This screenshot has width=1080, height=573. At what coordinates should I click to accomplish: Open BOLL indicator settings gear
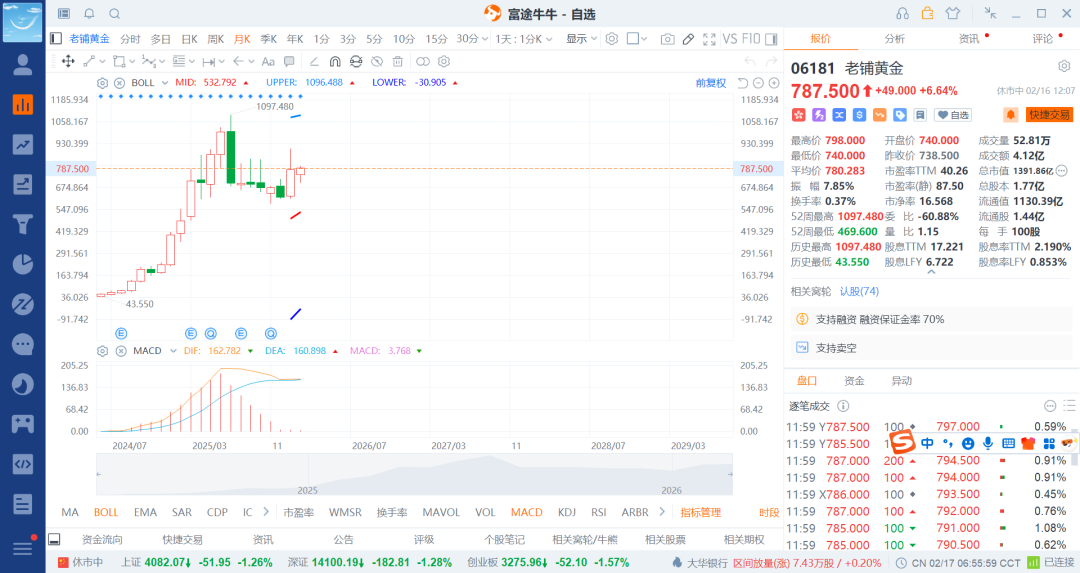103,83
